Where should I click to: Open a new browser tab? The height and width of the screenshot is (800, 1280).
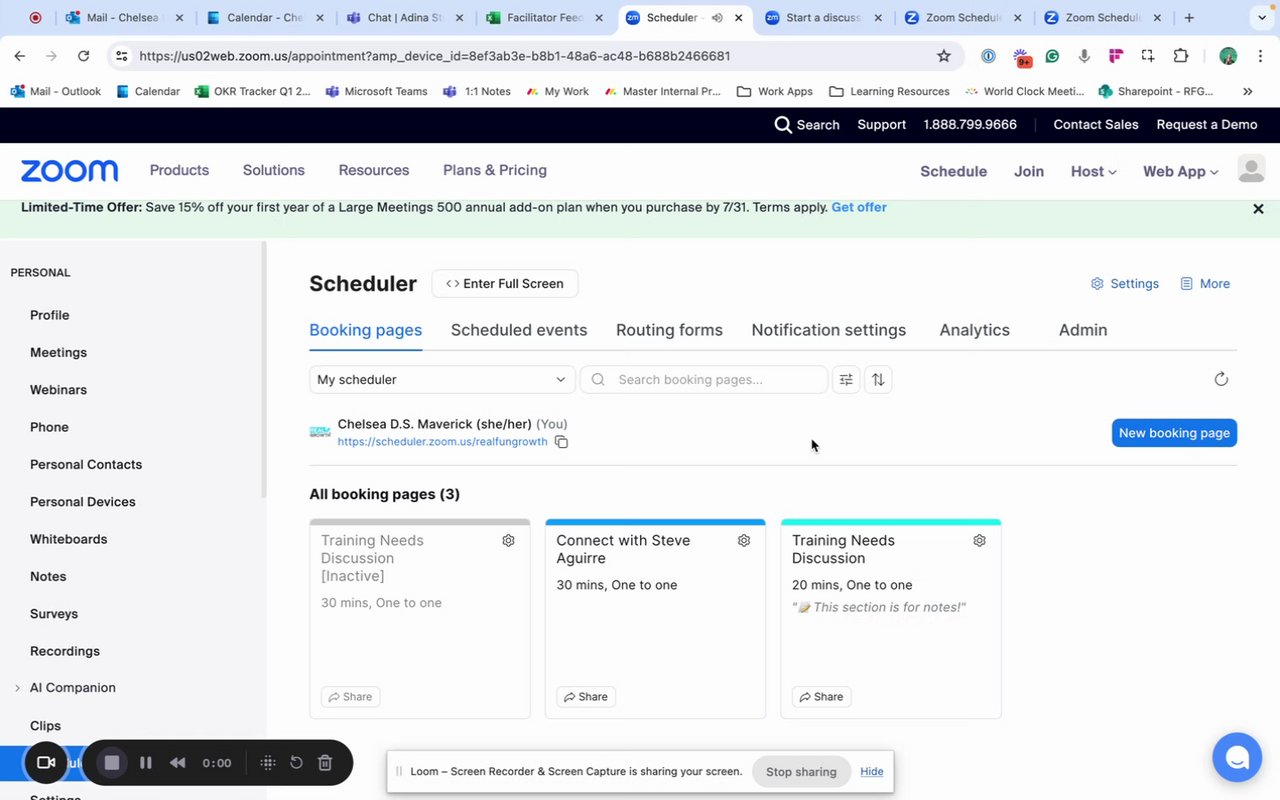pos(1189,17)
